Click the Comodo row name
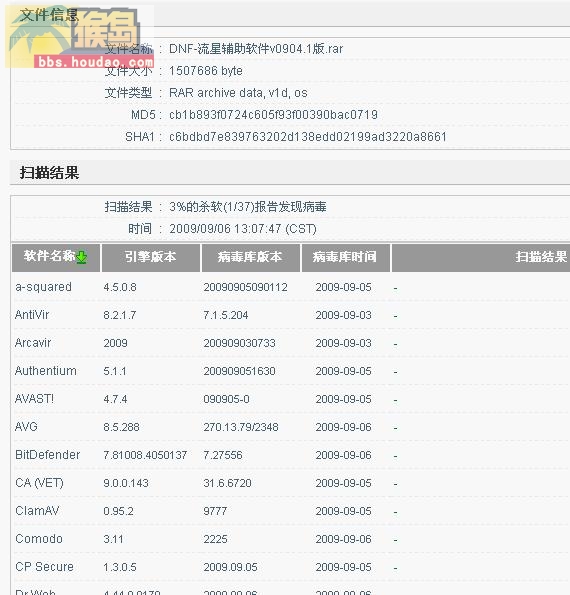 pos(39,539)
